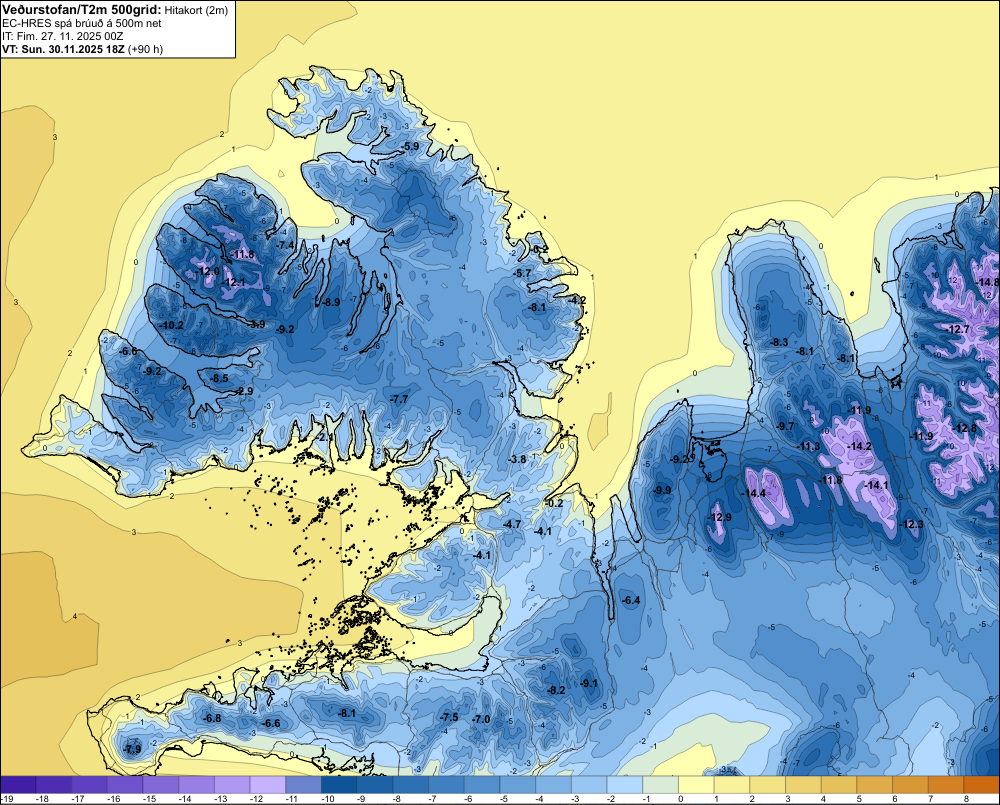
Task: Click the legend swatch between -15 and -14
Action: pos(161,785)
